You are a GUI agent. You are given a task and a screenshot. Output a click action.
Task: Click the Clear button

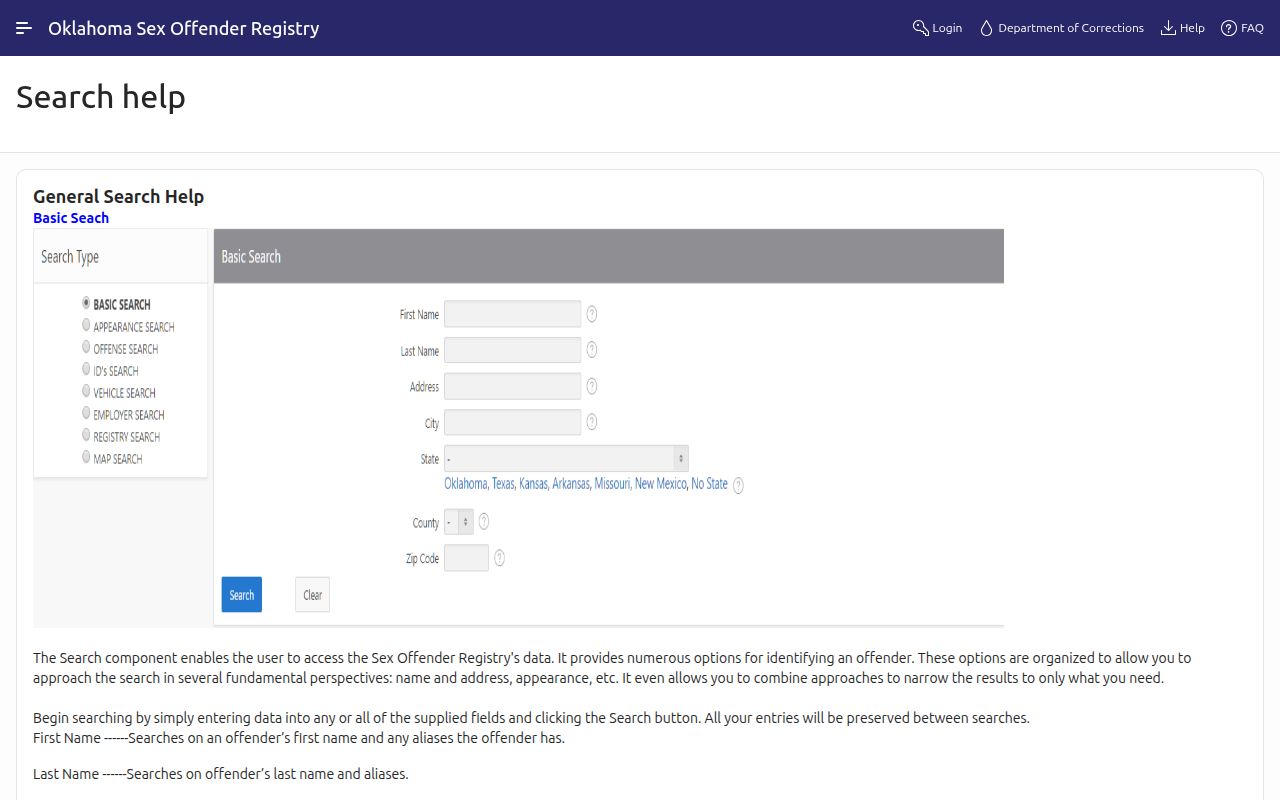tap(313, 595)
